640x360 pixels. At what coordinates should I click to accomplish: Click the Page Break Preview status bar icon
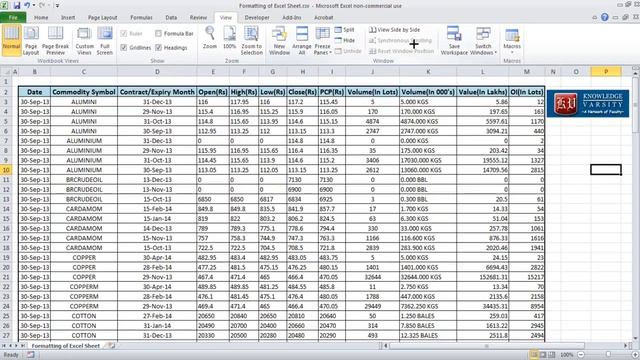551,355
